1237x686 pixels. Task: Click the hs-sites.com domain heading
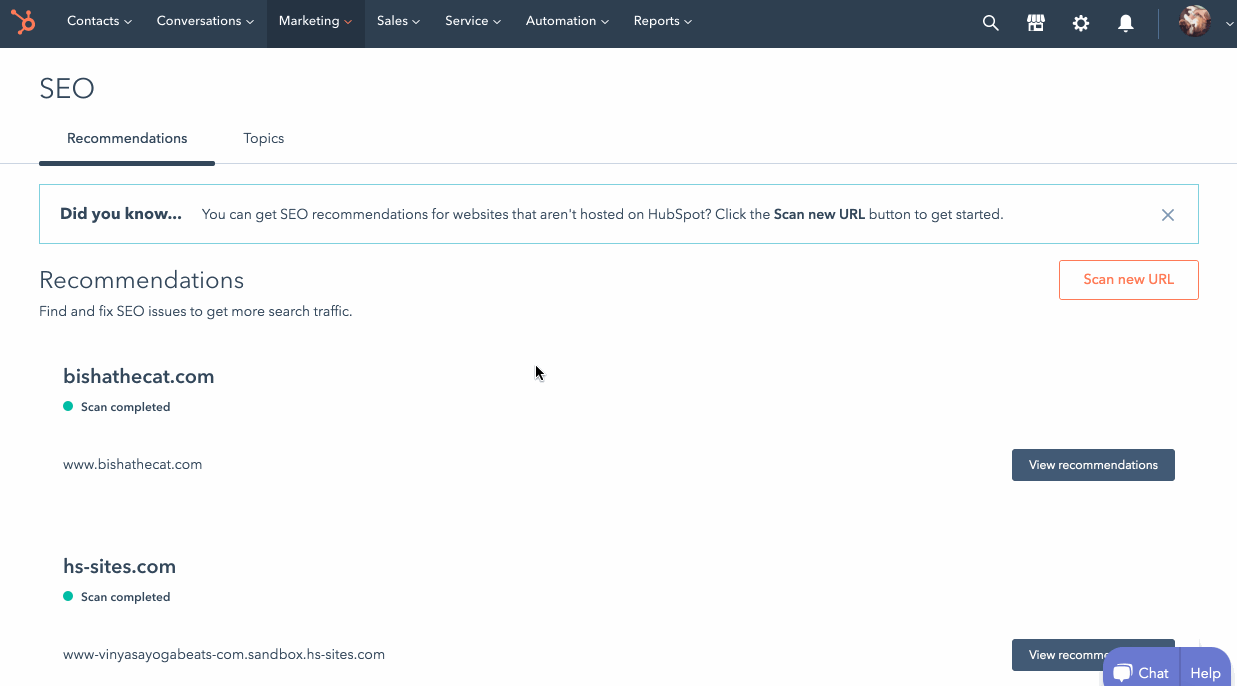tap(119, 567)
